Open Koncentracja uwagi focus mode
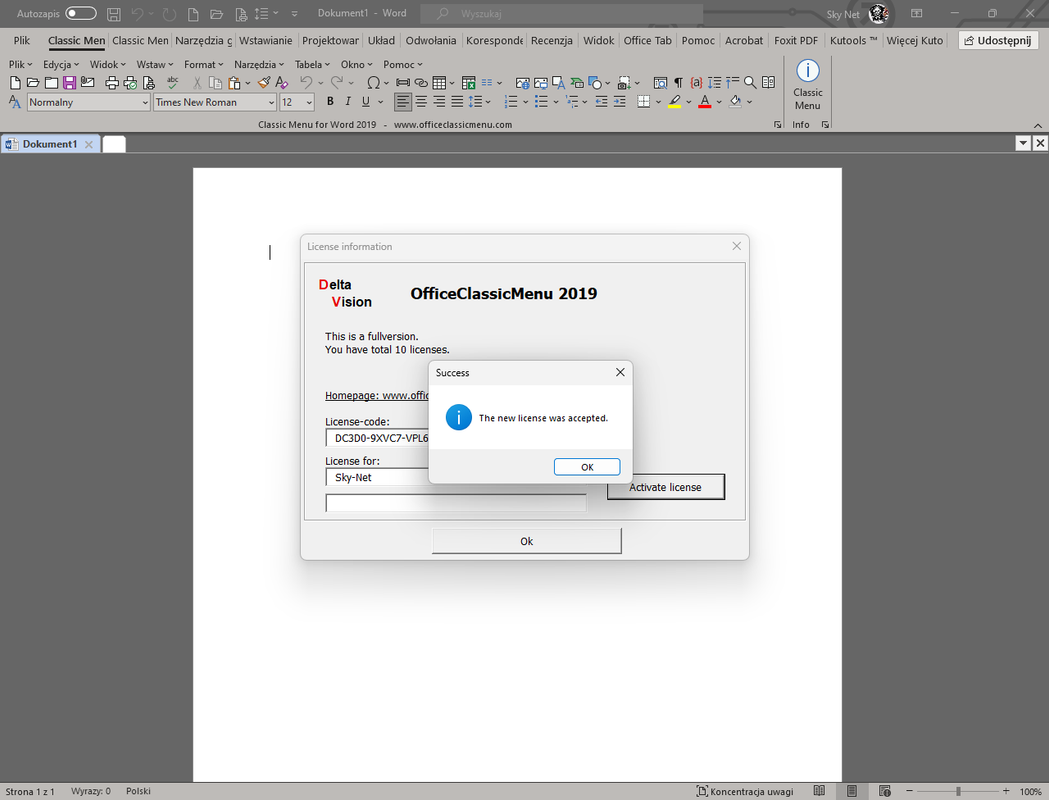1049x800 pixels. tap(745, 791)
